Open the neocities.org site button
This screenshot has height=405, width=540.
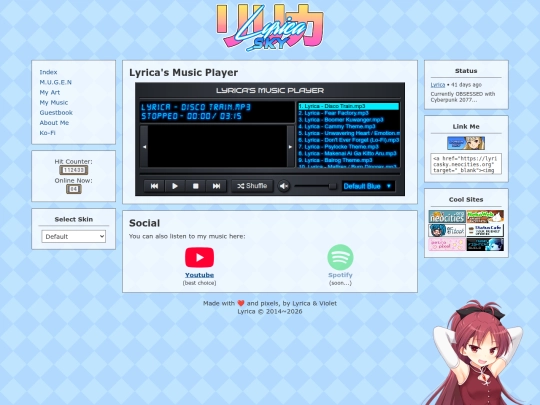pos(447,217)
